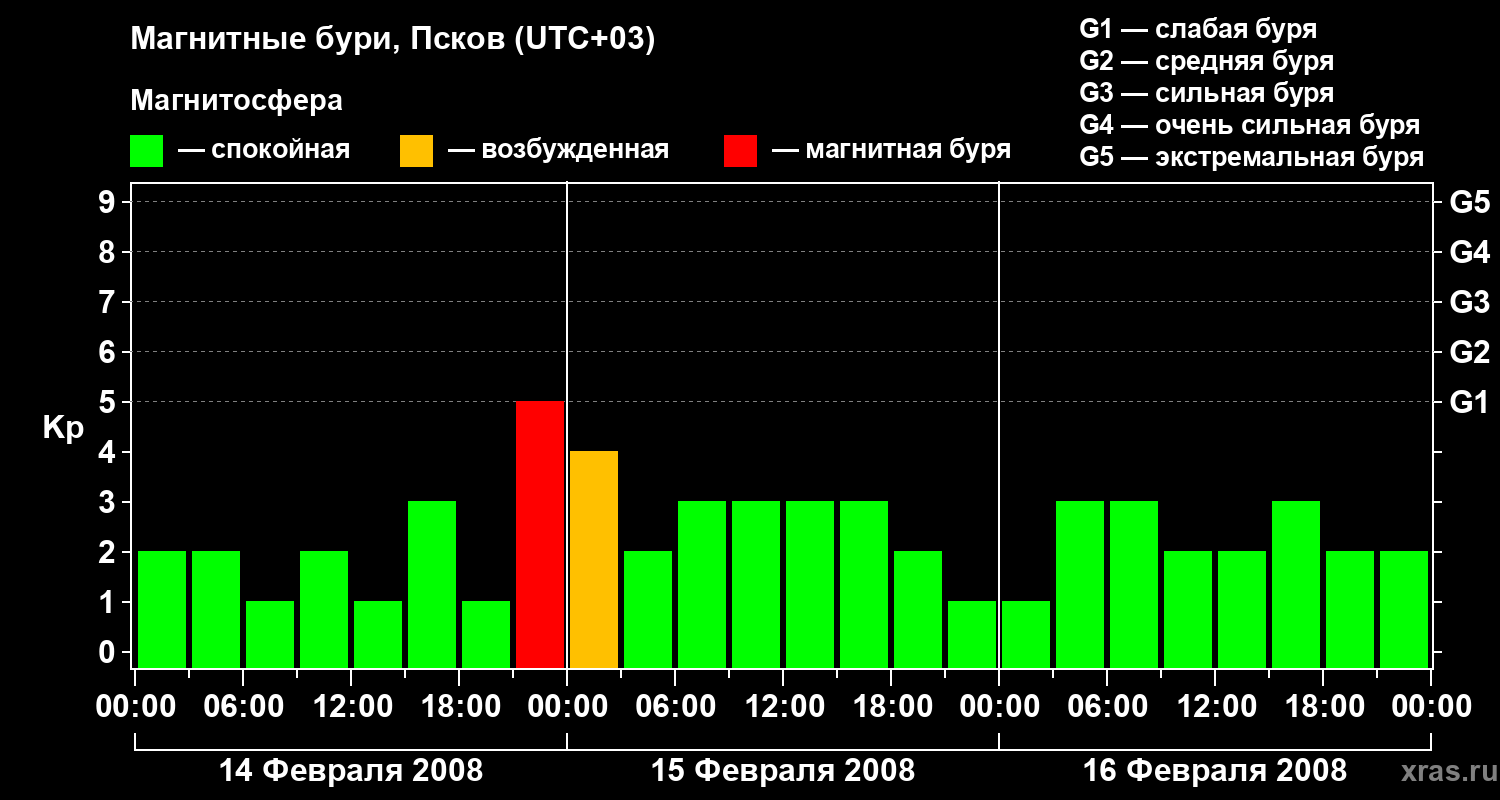Click the 'возбужденная' legend text
1500x800 pixels.
(575, 151)
